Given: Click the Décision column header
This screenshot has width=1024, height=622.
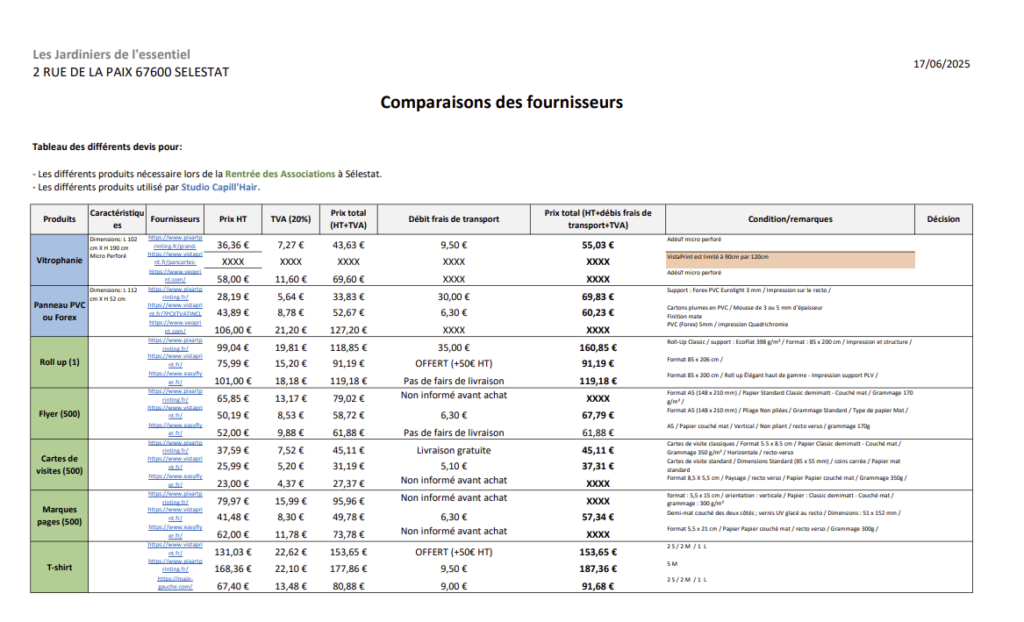Looking at the screenshot, I should [942, 219].
